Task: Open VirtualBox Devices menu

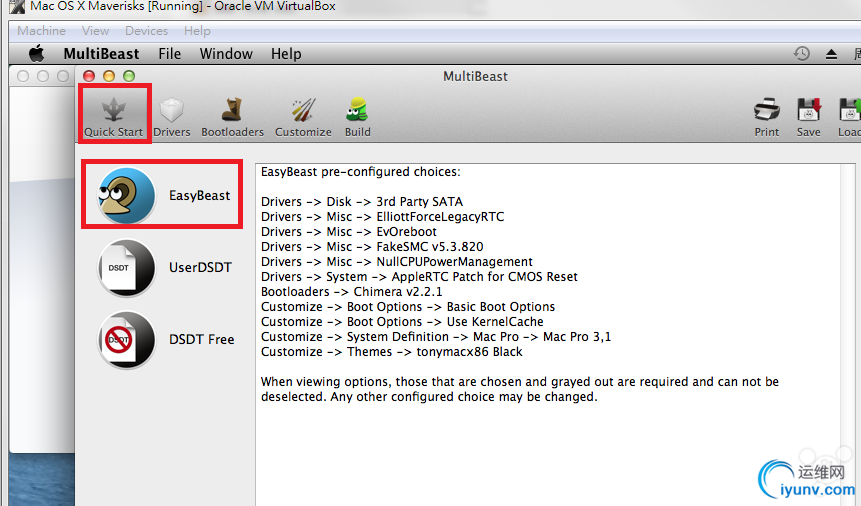Action: tap(146, 31)
